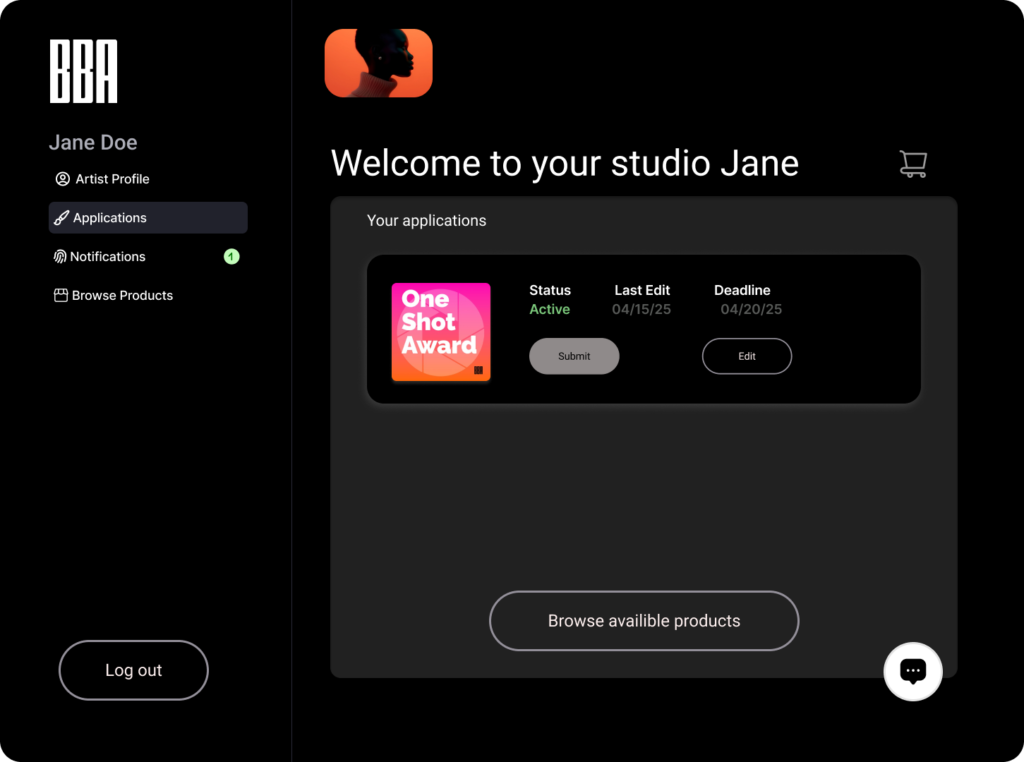Open the shopping cart
The image size is (1024, 762).
point(913,164)
